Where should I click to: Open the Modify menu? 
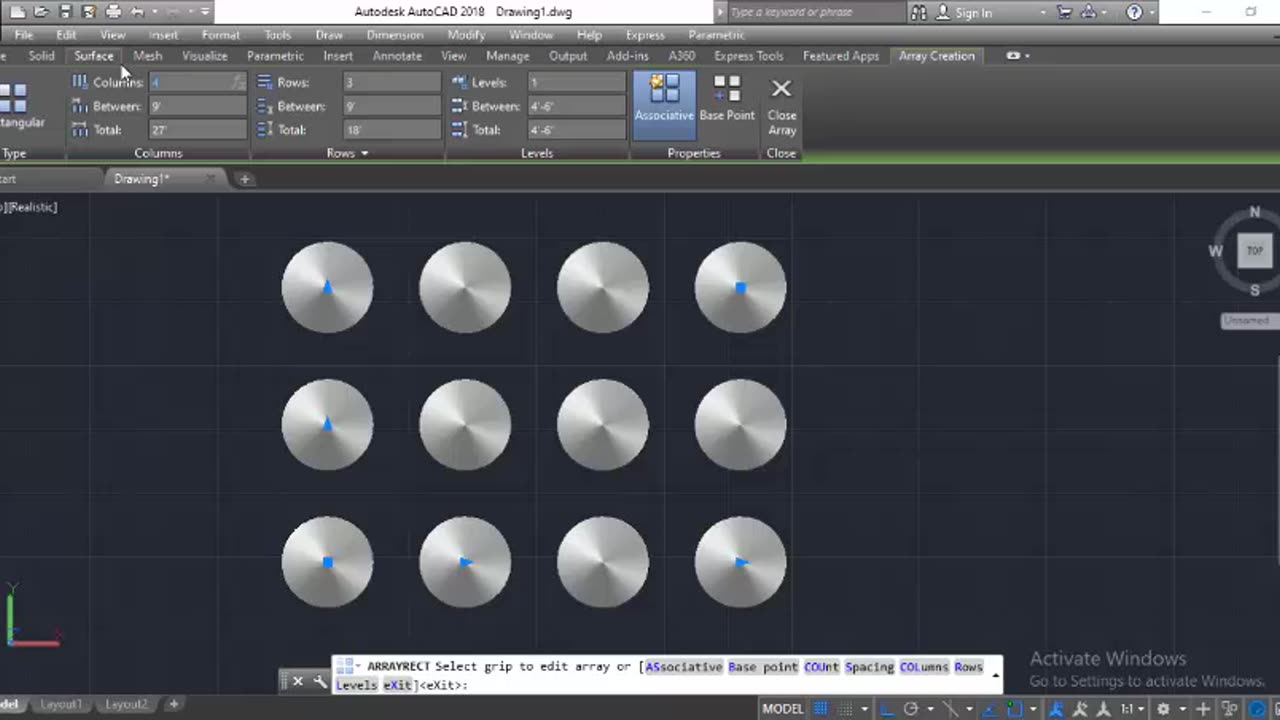(466, 35)
